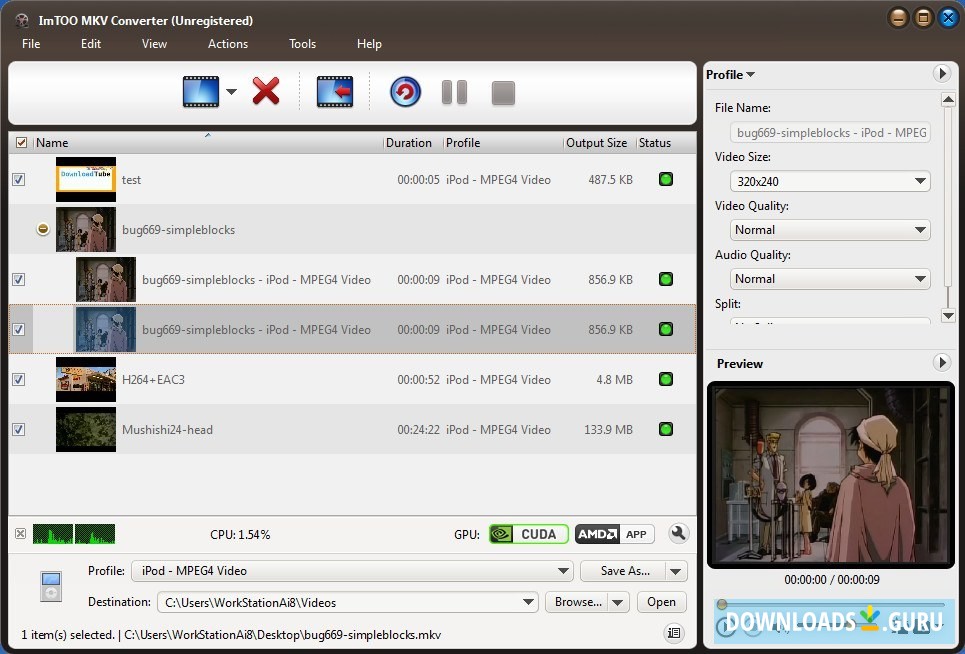Open the Edit menu
The image size is (965, 654).
[90, 44]
